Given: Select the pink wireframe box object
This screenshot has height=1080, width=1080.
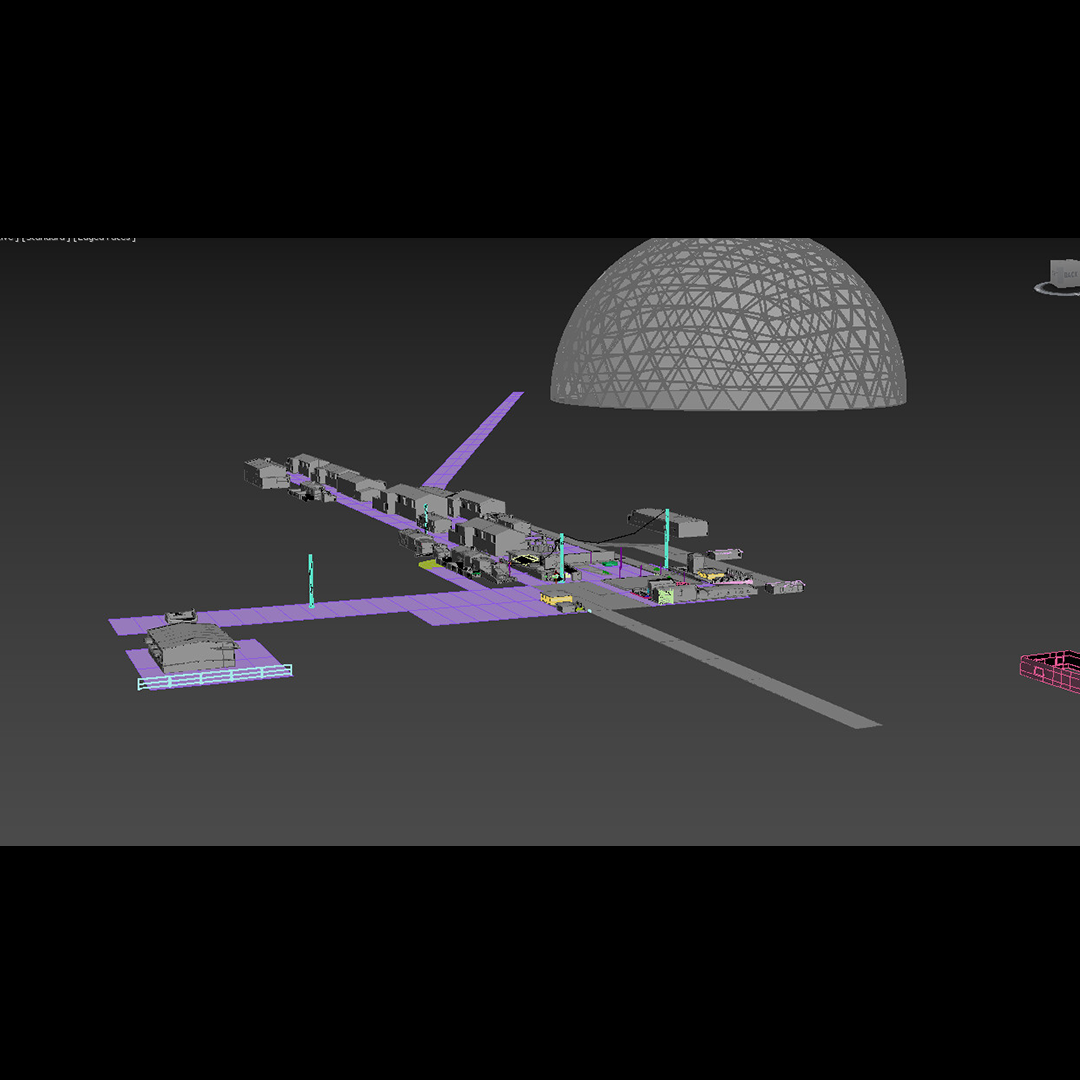Looking at the screenshot, I should click(1052, 670).
